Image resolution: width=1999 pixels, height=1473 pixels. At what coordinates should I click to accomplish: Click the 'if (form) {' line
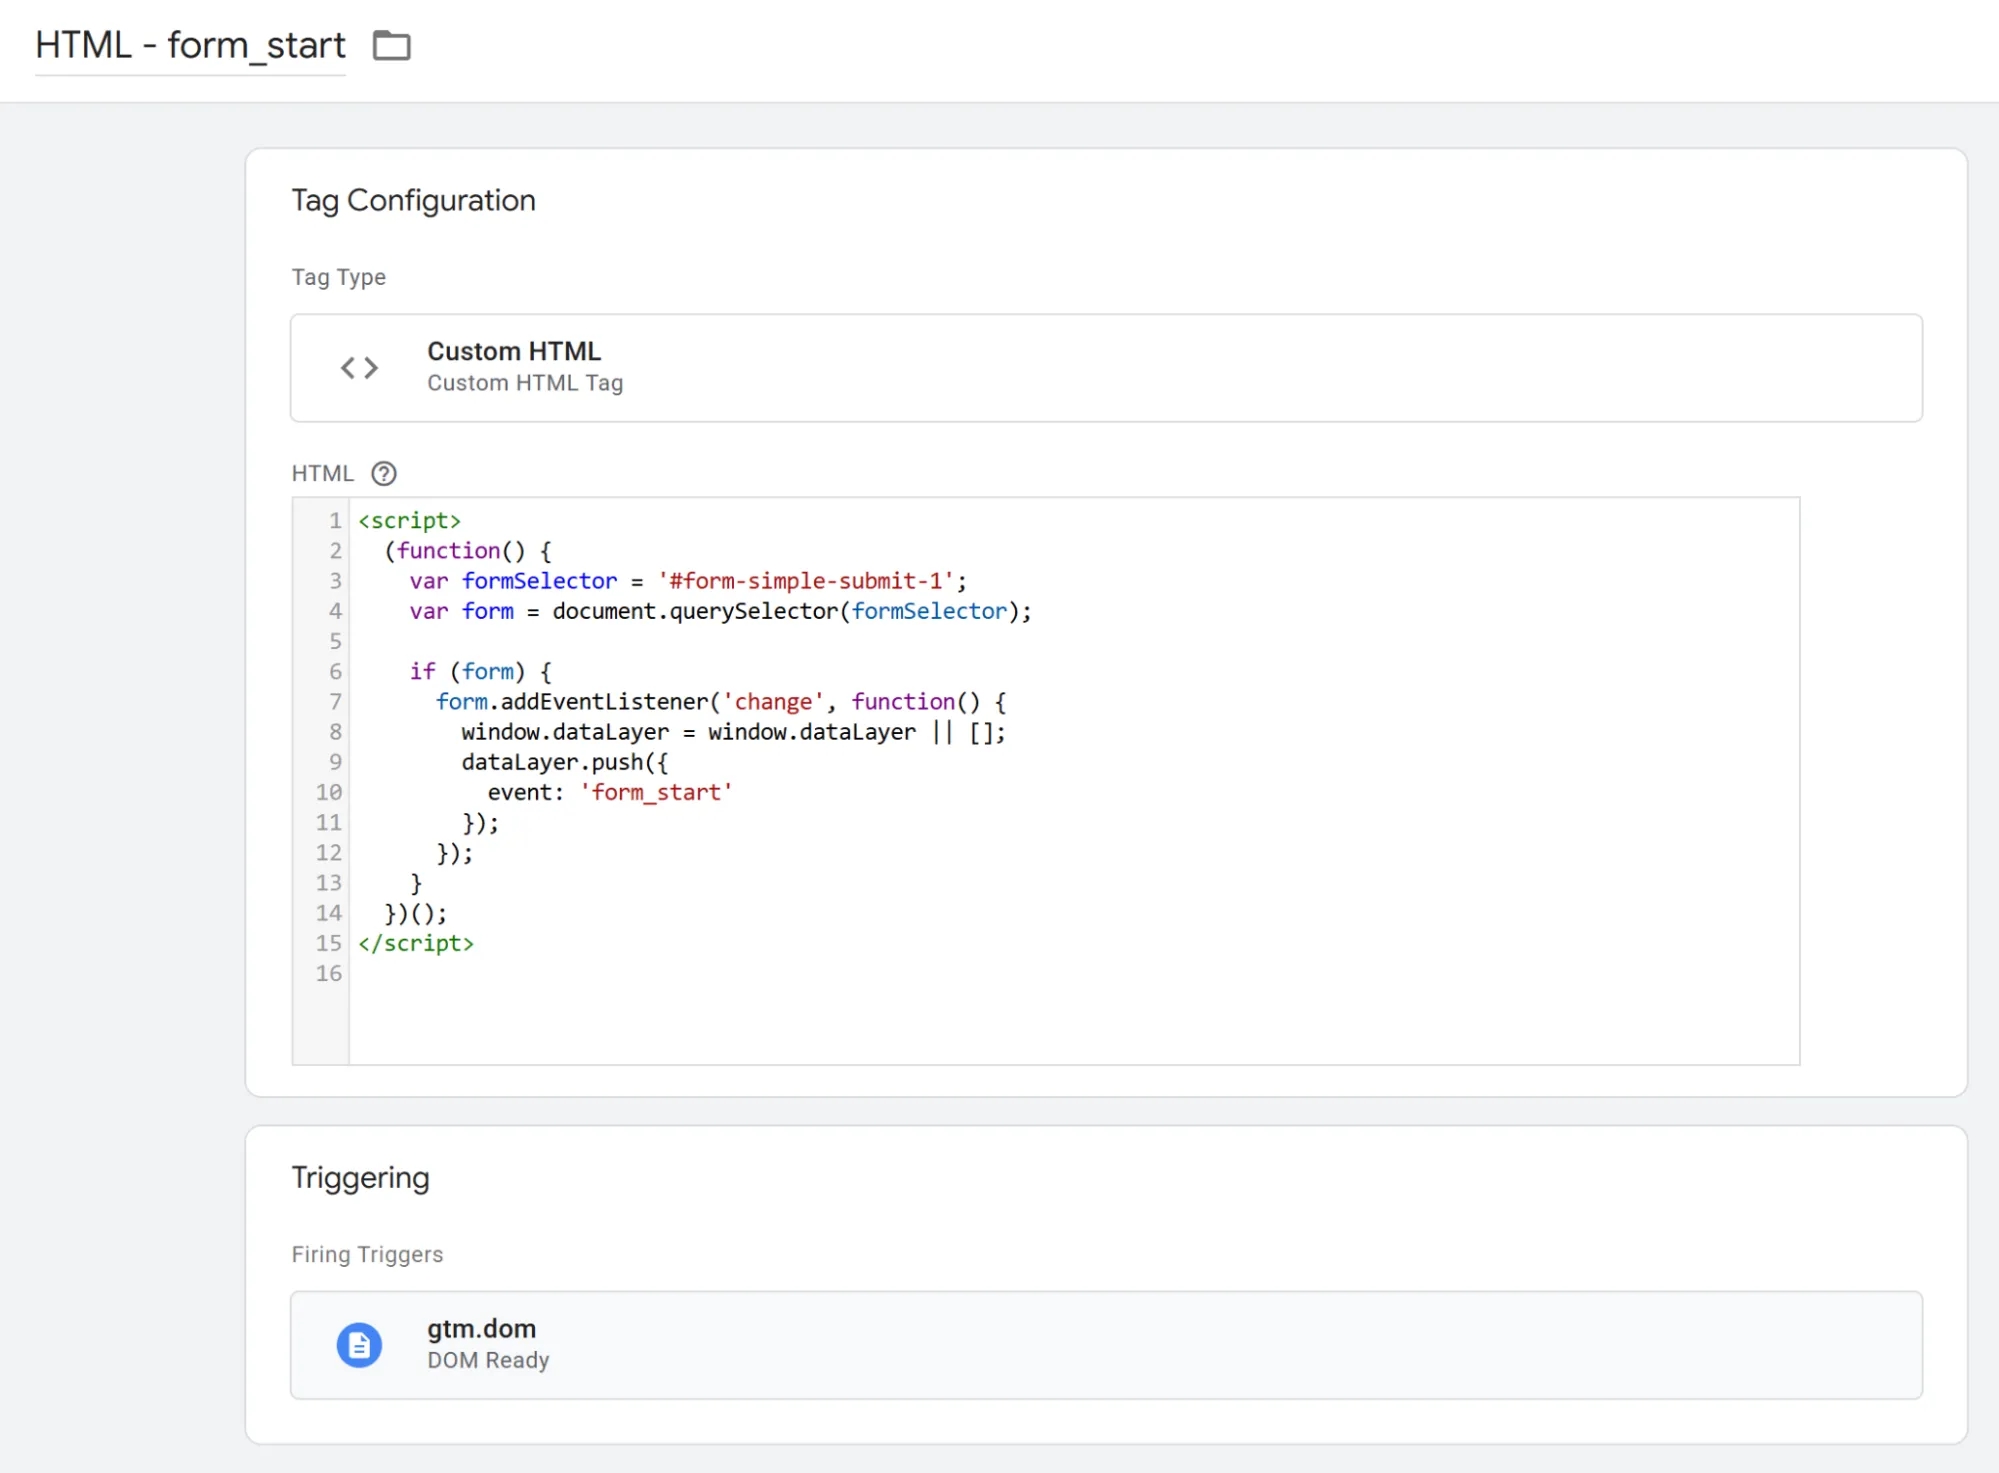(480, 671)
